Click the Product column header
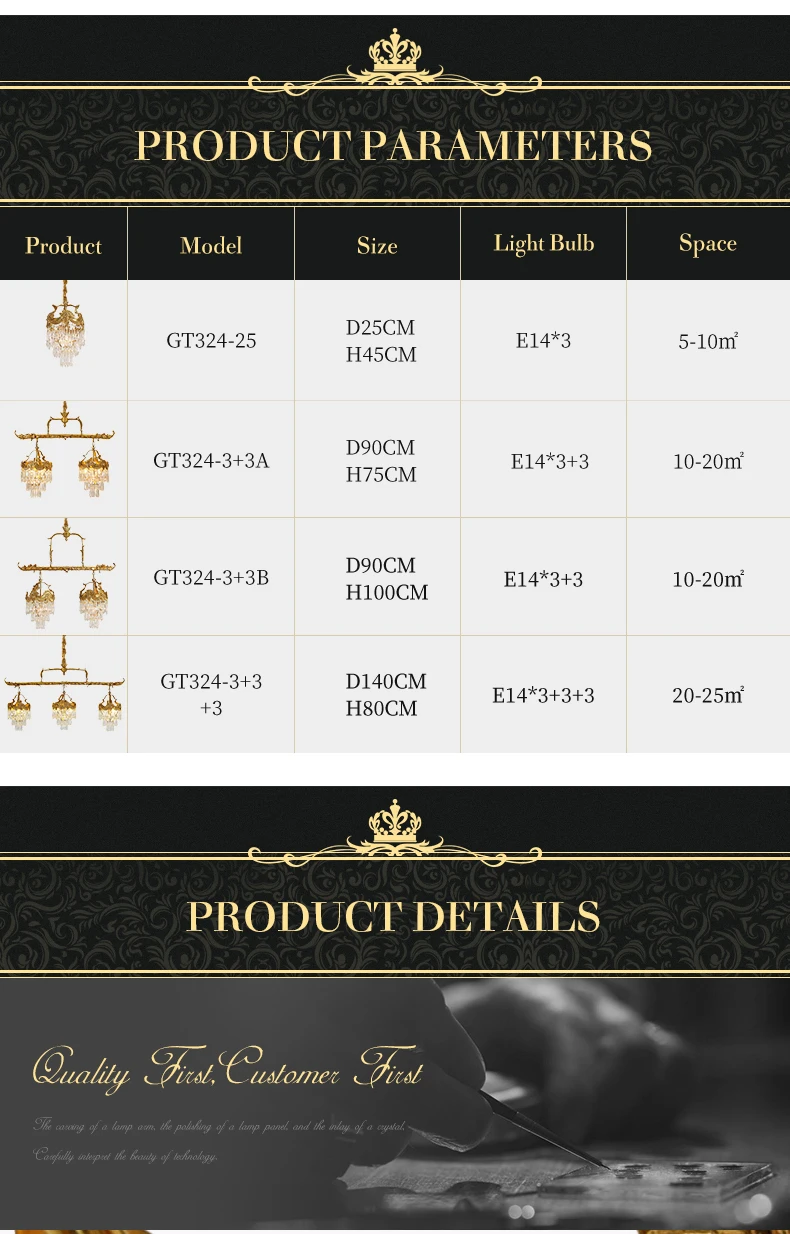 tap(64, 245)
